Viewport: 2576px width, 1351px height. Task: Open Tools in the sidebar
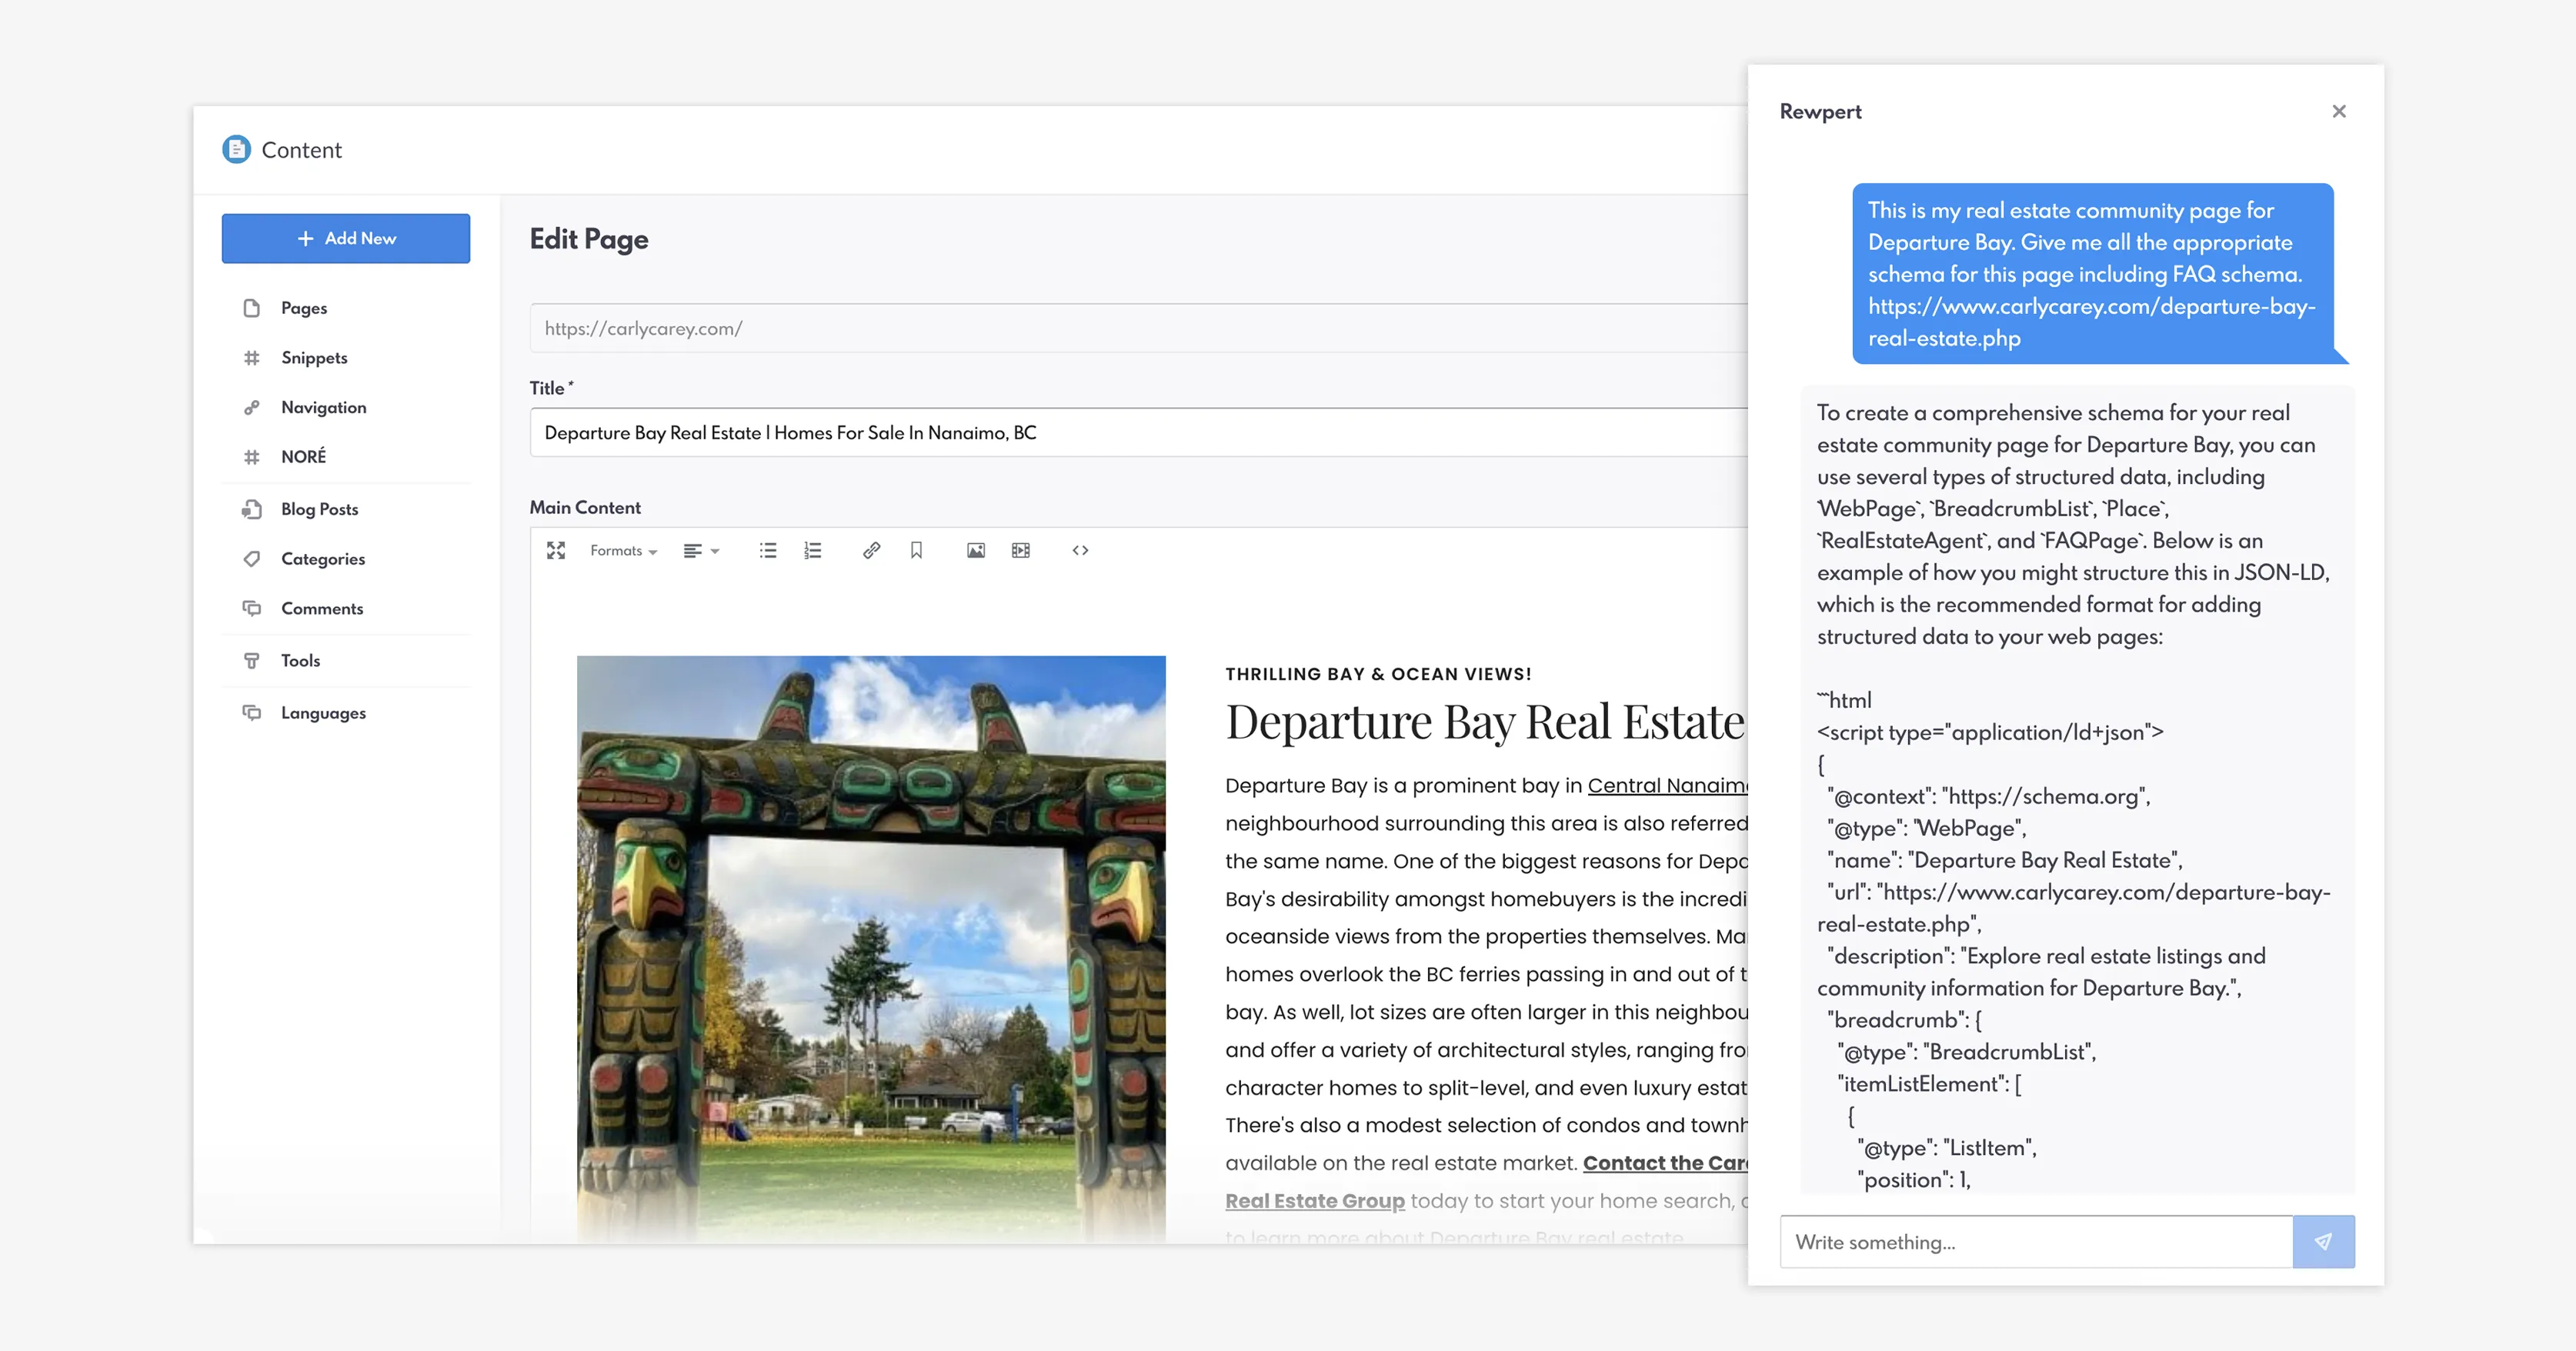tap(301, 661)
